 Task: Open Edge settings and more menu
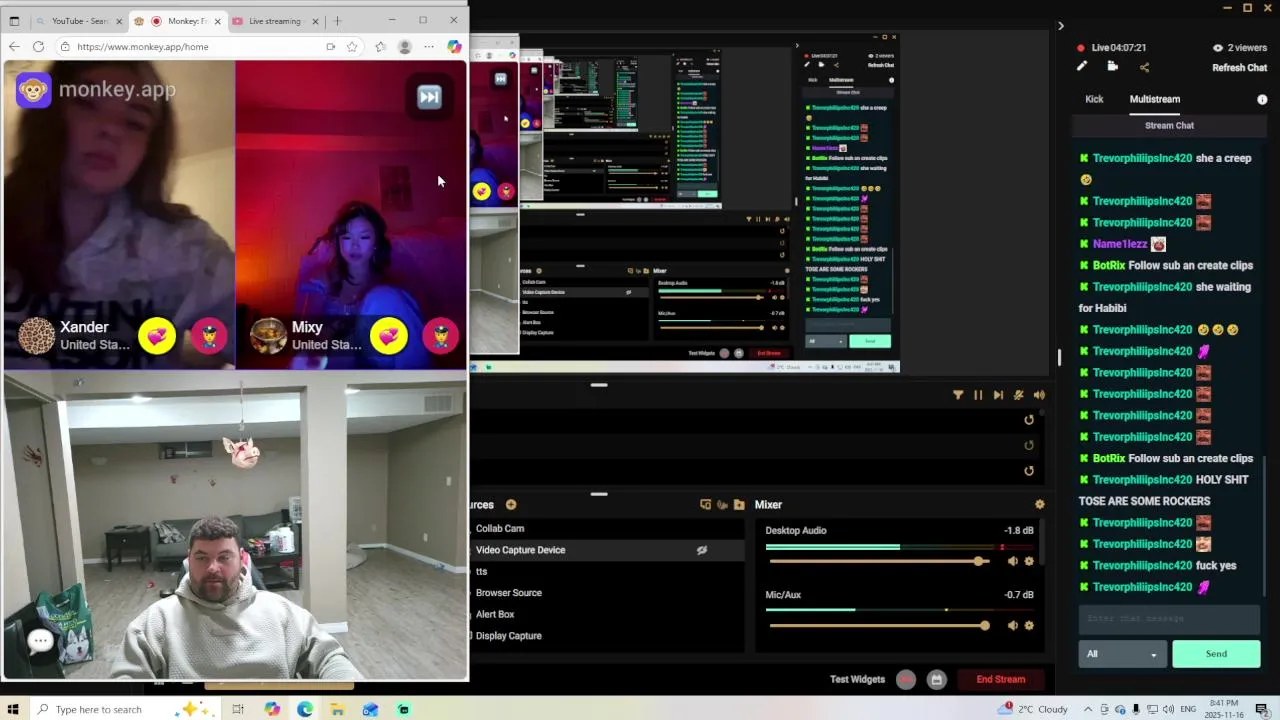429,46
